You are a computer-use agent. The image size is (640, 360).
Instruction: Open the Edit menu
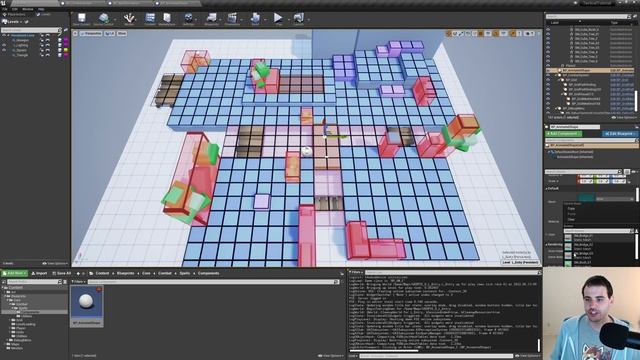(15, 9)
